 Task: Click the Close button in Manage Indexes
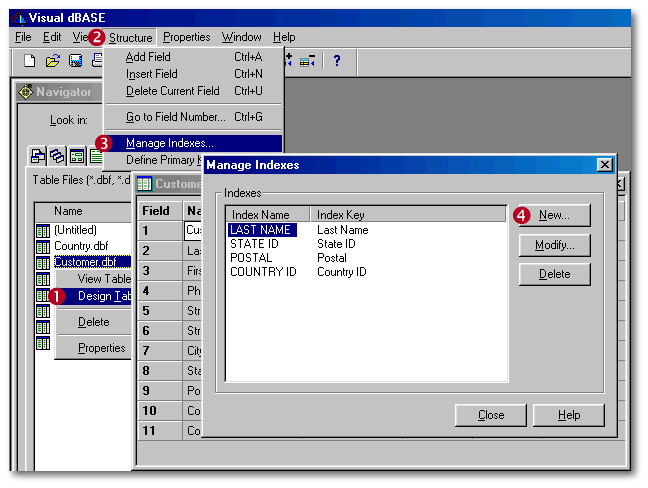point(491,415)
